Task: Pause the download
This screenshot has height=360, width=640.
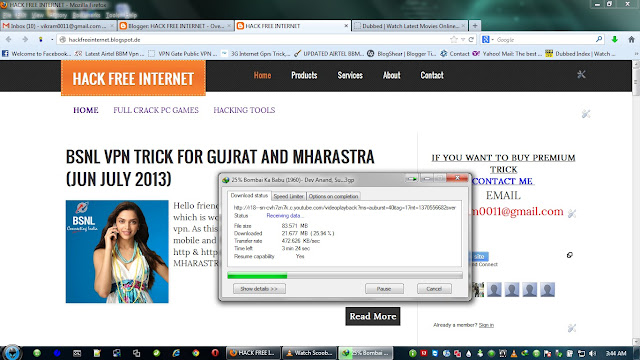Action: (x=384, y=289)
